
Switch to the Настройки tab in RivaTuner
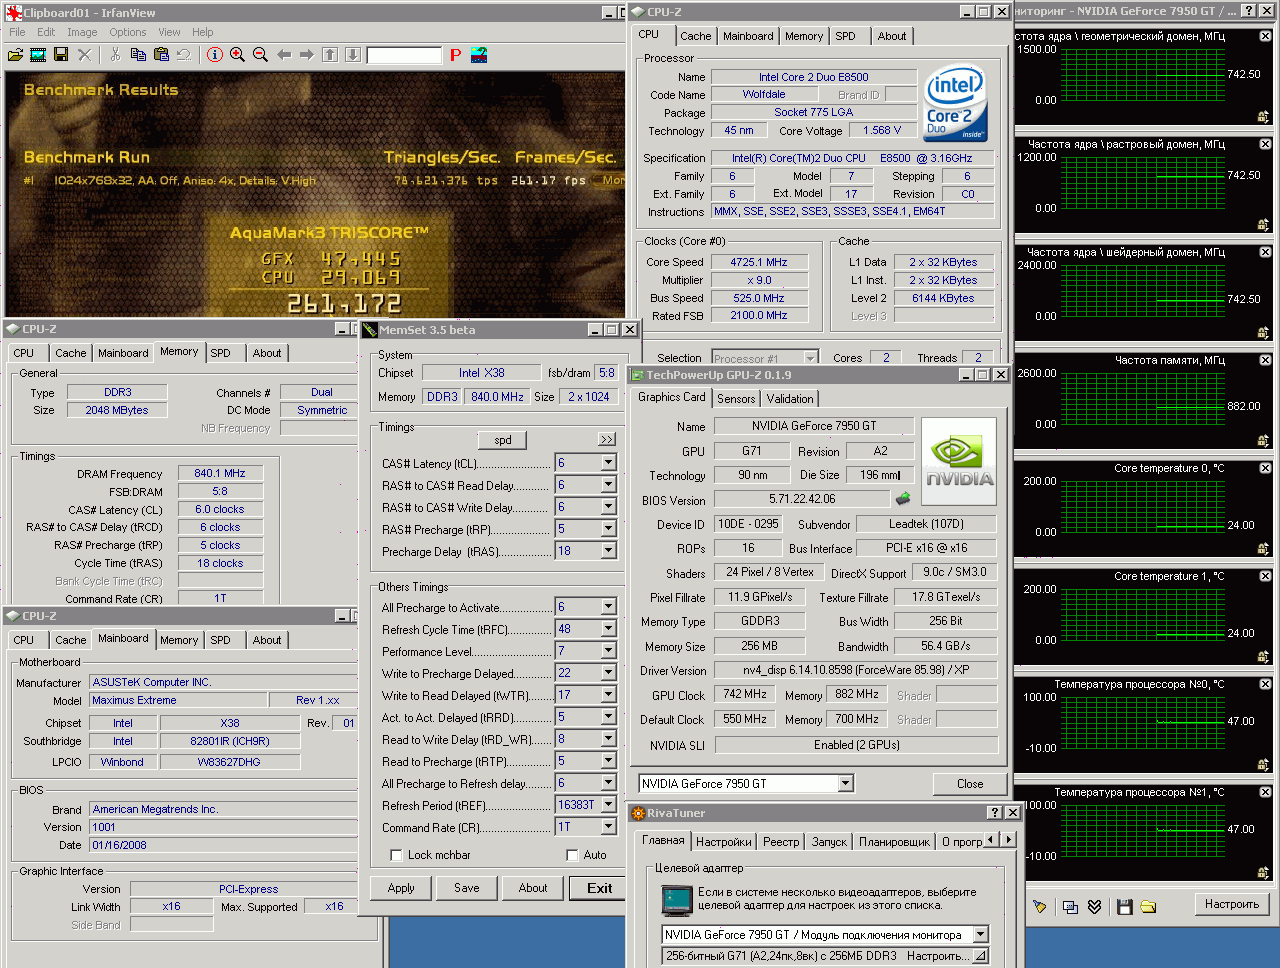(723, 842)
